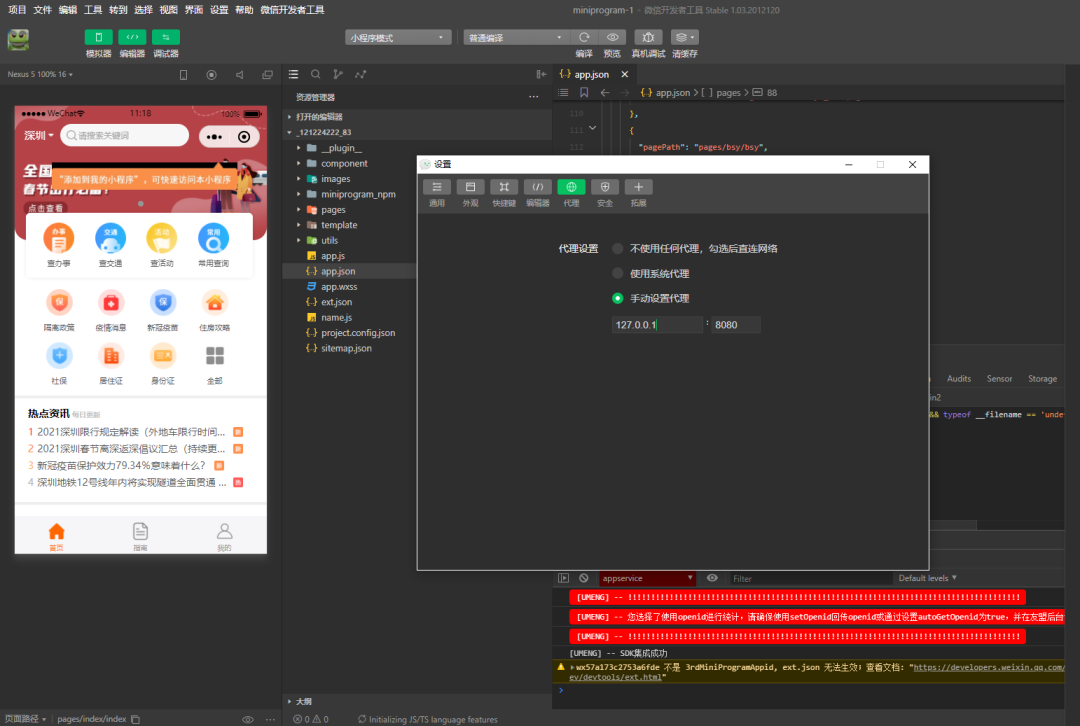Switch to the Storage tab

click(1042, 379)
